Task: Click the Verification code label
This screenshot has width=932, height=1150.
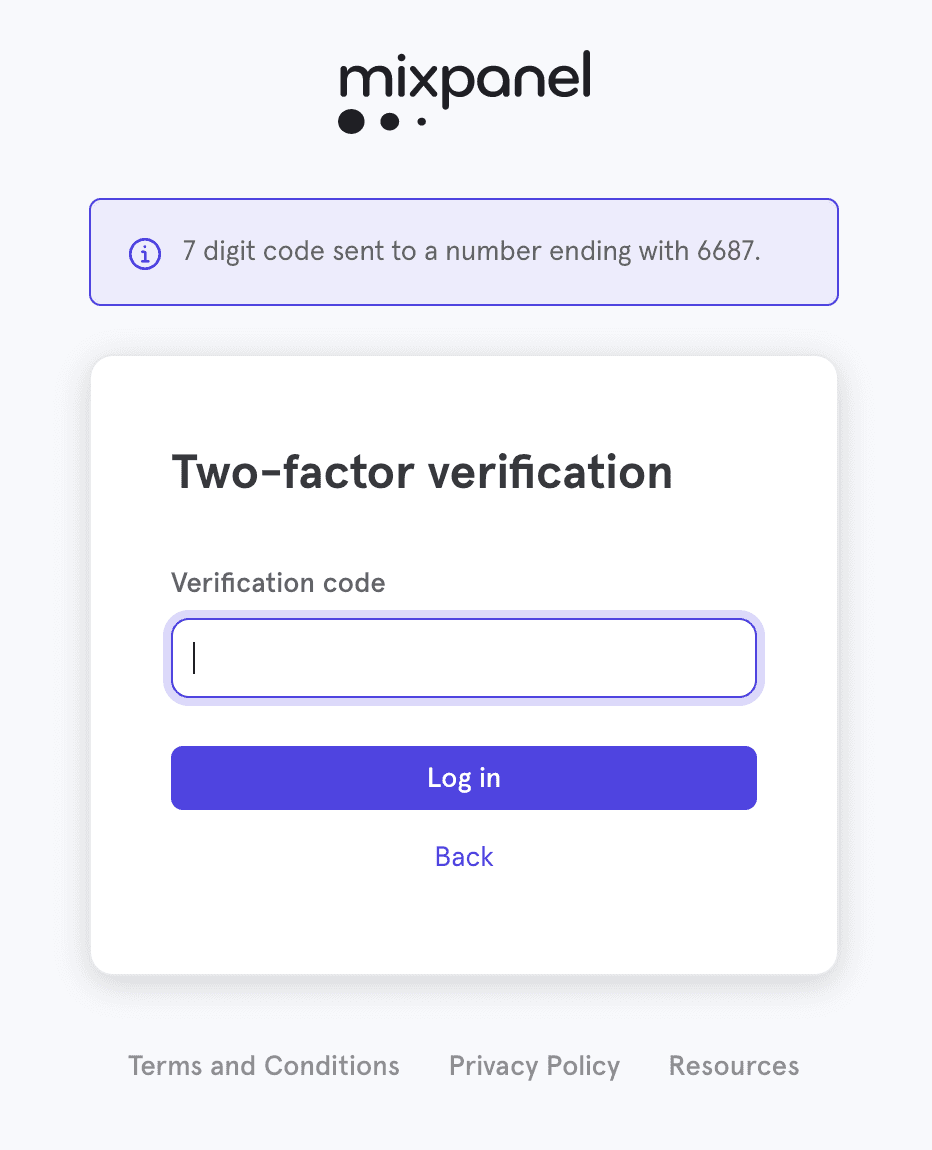Action: click(x=278, y=583)
